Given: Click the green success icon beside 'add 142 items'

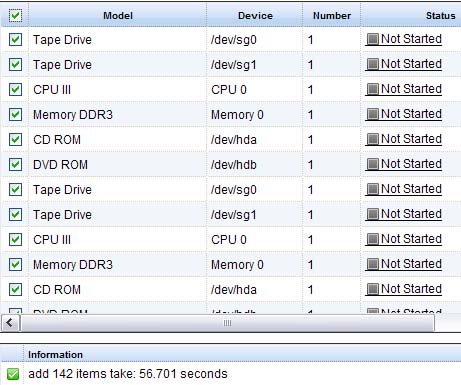Looking at the screenshot, I should click(x=13, y=374).
